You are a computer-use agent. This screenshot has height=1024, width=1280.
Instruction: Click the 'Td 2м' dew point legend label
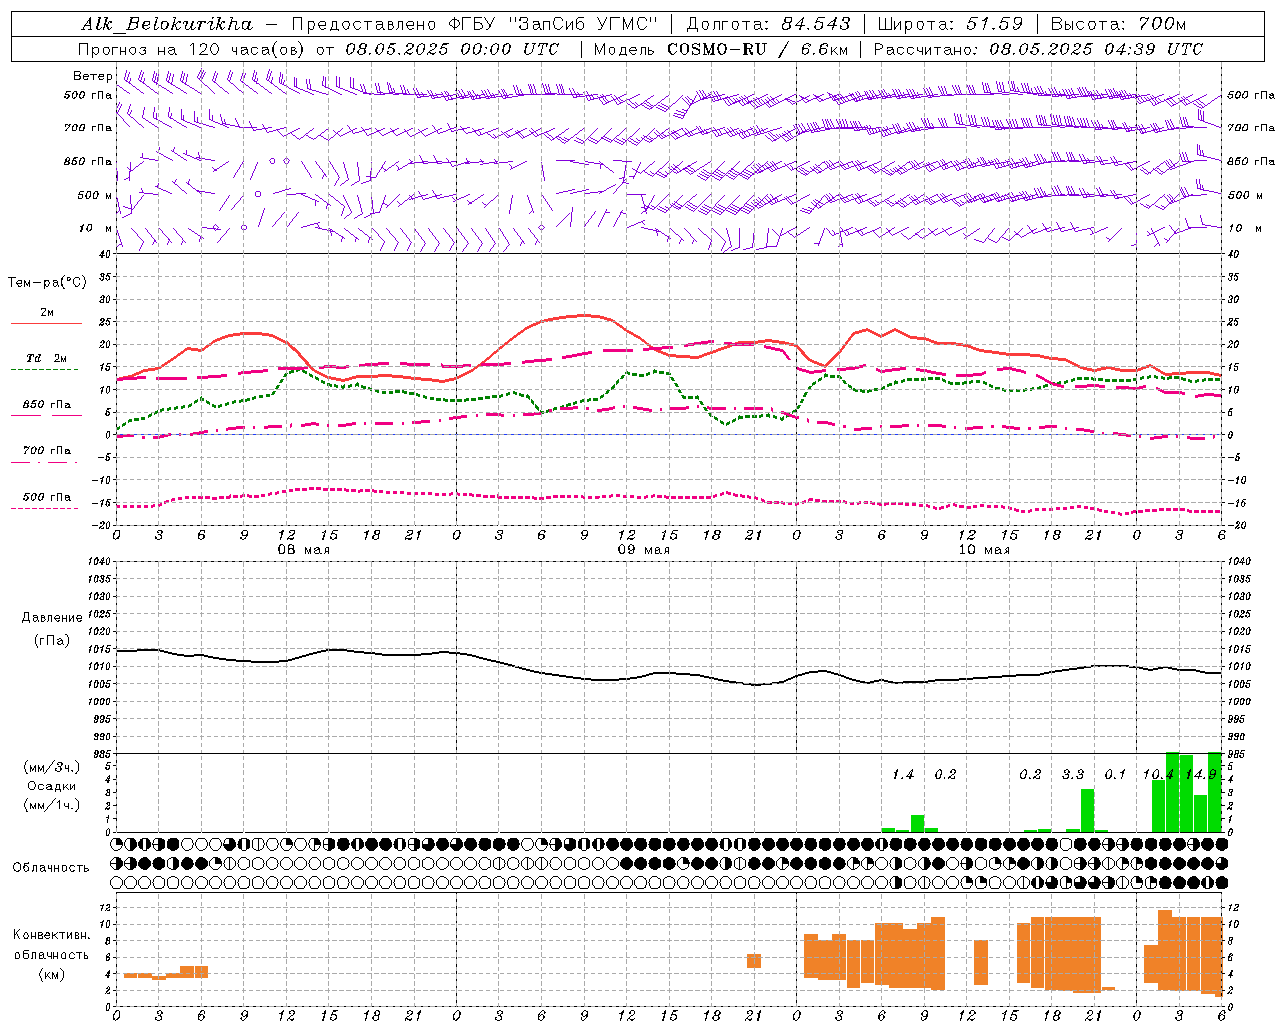(x=46, y=358)
